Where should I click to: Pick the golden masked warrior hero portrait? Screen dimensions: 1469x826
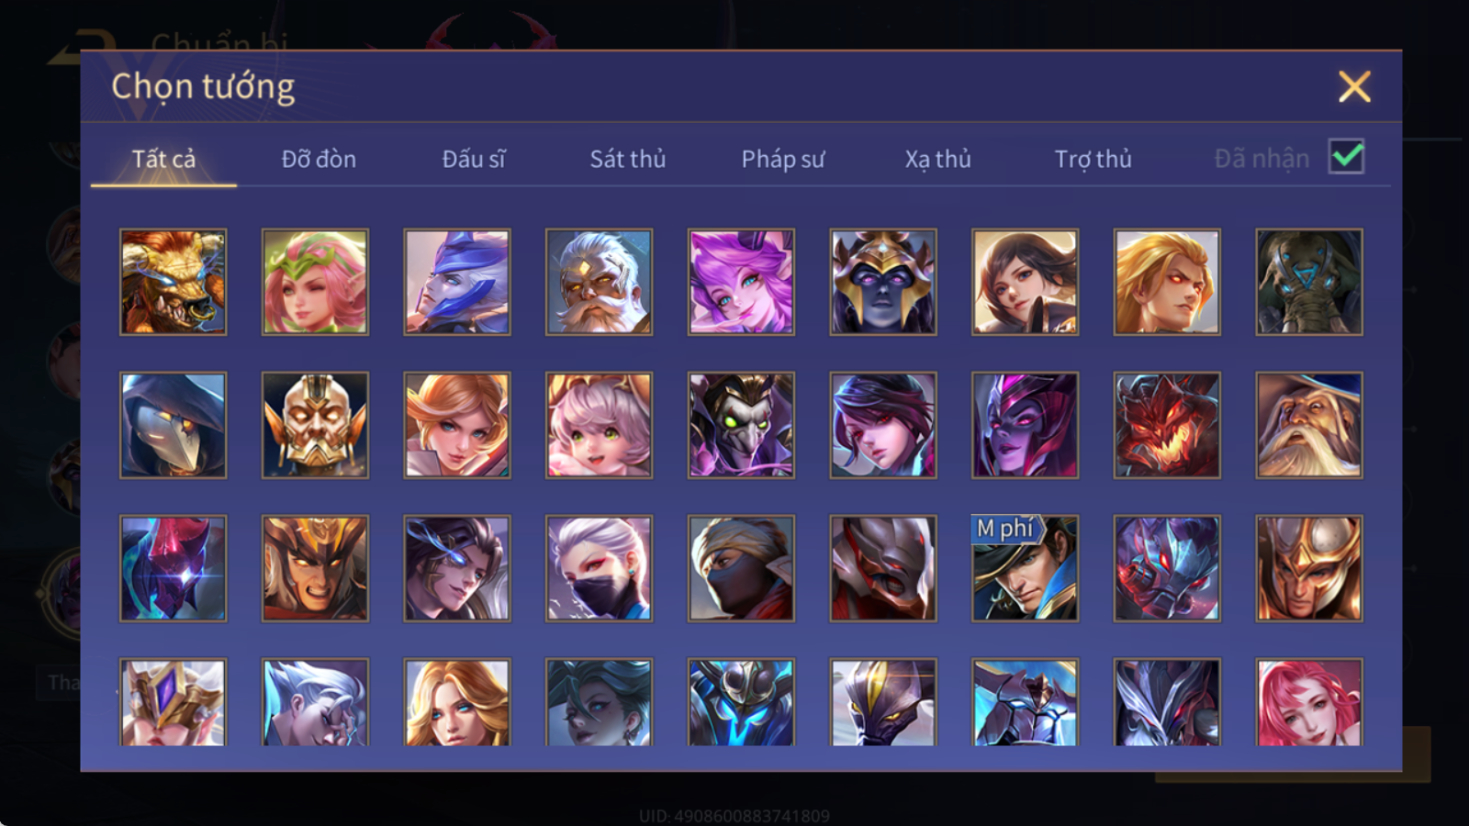[315, 425]
